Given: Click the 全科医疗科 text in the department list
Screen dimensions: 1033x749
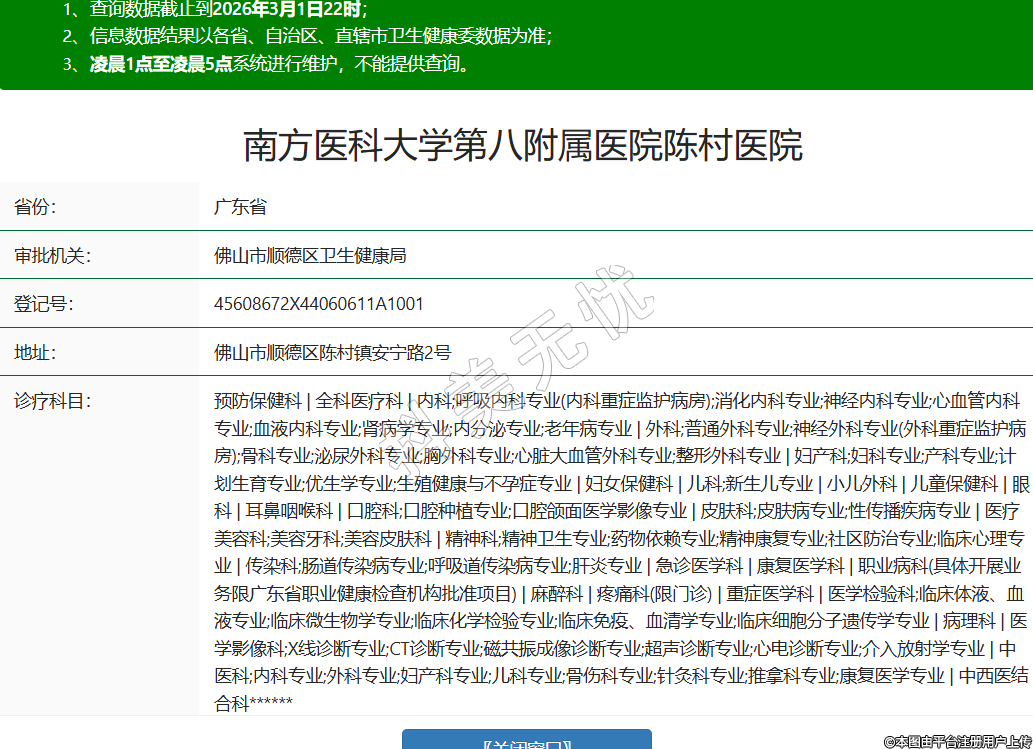Looking at the screenshot, I should coord(359,401).
